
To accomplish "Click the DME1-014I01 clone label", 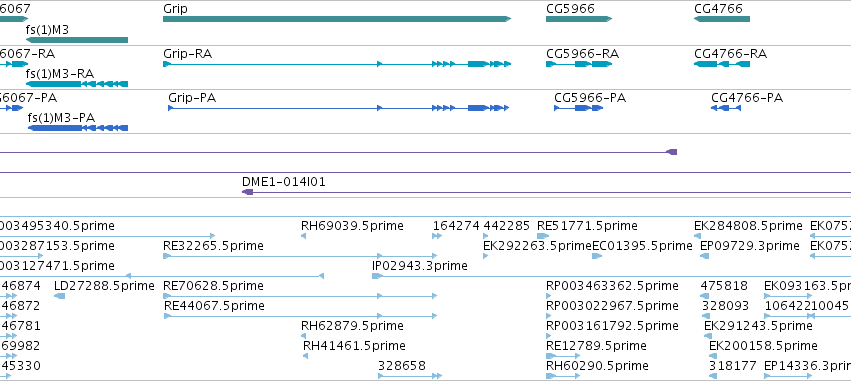I will tap(284, 182).
